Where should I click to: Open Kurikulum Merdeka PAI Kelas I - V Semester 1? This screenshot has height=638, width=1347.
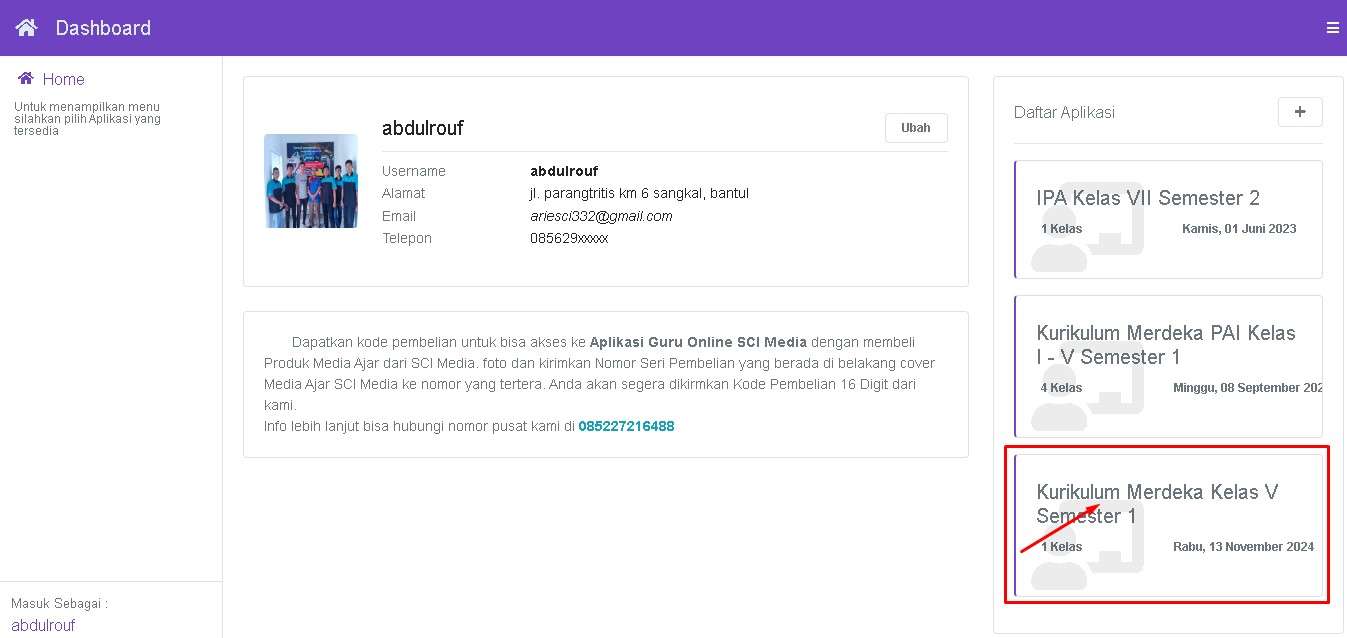tap(1165, 345)
